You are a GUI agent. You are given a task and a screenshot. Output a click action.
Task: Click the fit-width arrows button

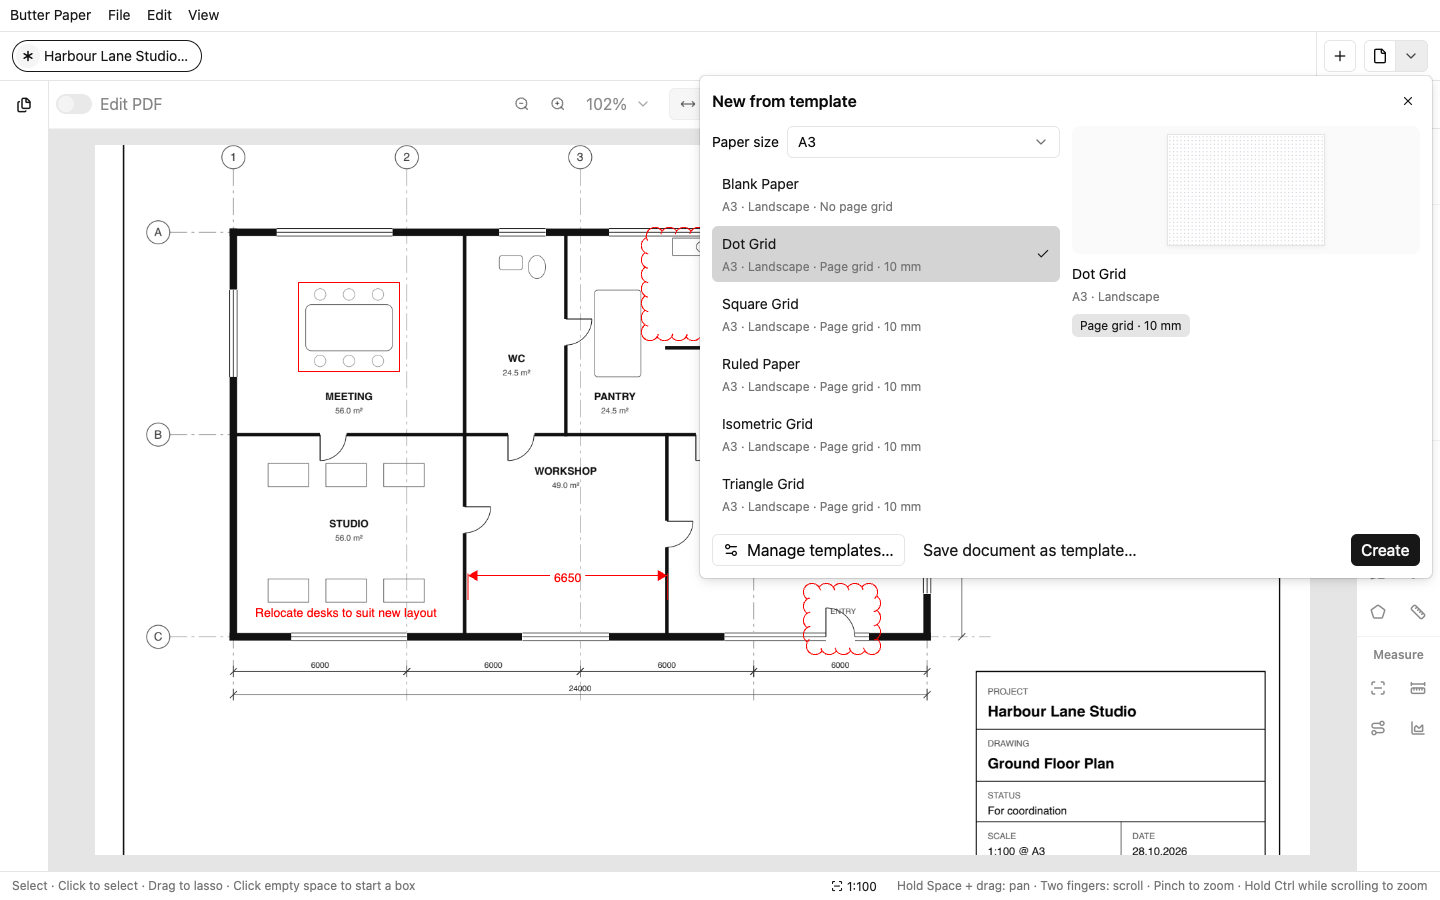(x=687, y=104)
